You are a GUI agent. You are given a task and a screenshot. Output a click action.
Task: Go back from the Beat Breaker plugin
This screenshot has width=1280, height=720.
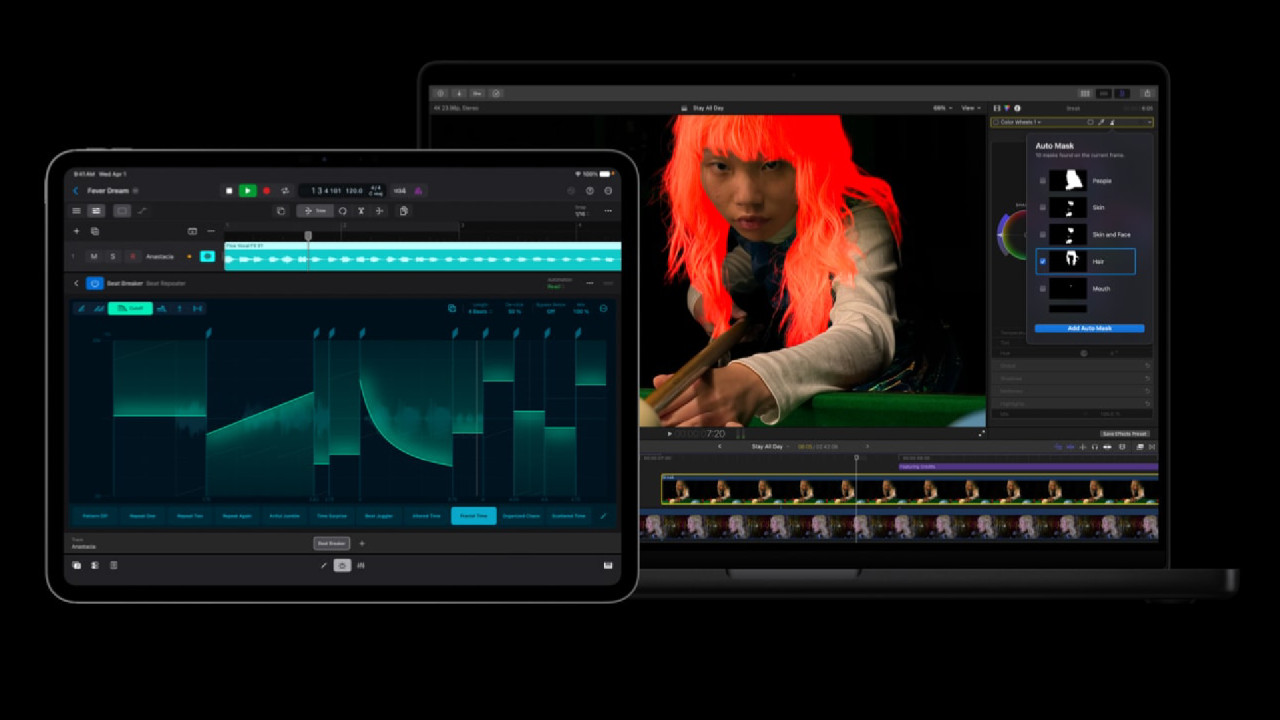76,283
